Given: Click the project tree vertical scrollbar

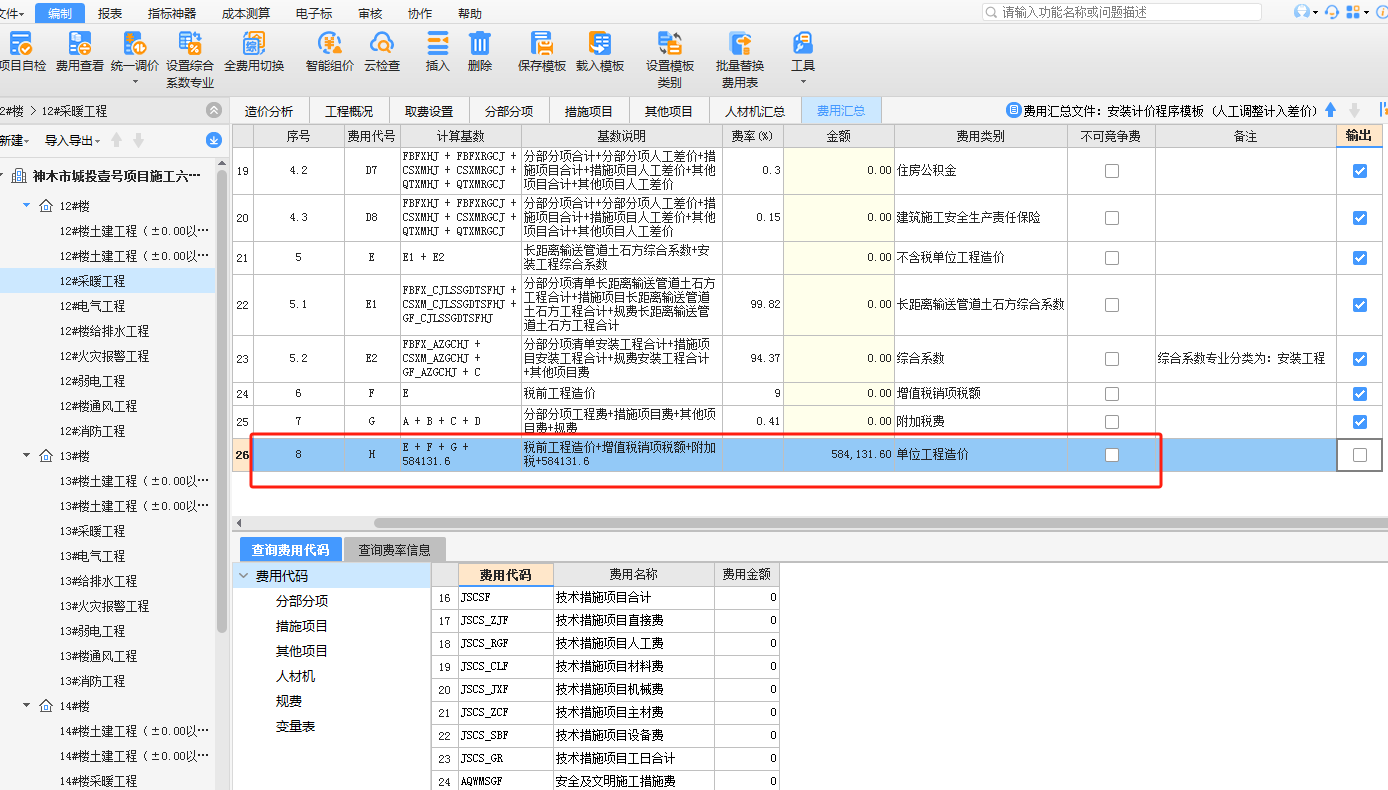Looking at the screenshot, I should click(x=222, y=400).
